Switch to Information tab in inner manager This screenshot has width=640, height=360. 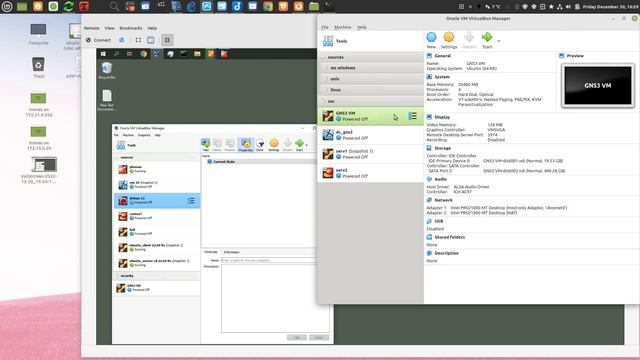pos(231,252)
